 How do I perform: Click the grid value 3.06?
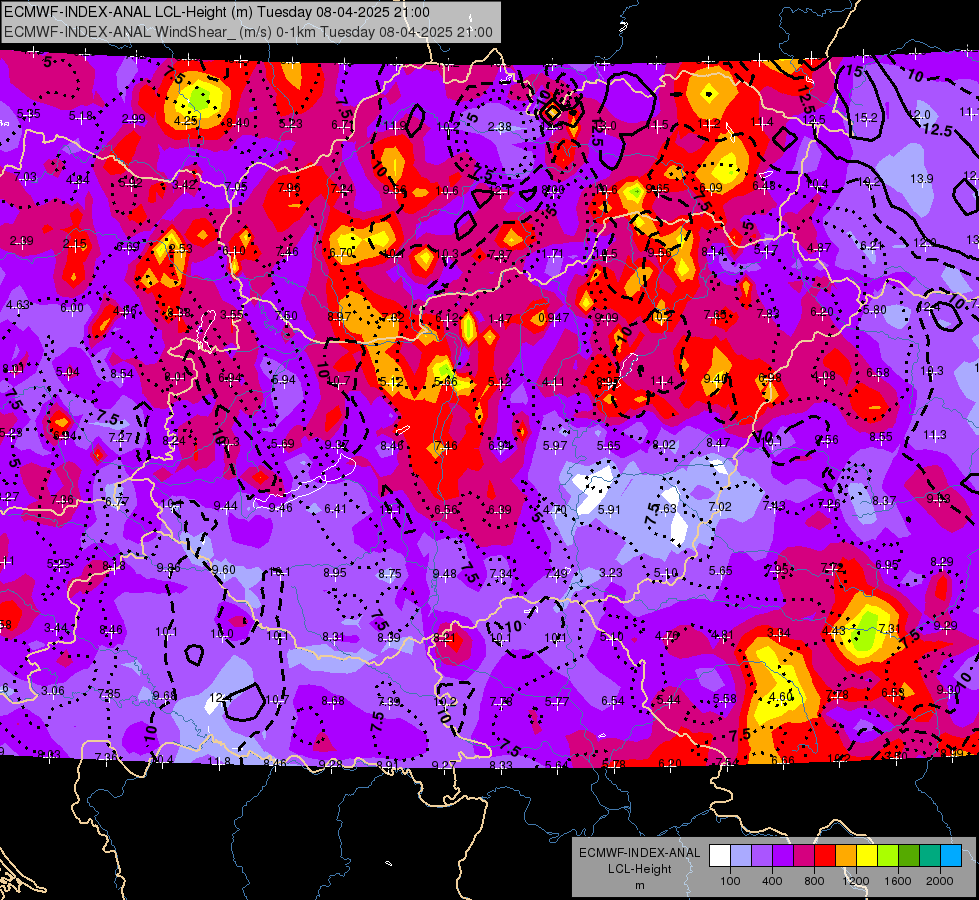(52, 691)
